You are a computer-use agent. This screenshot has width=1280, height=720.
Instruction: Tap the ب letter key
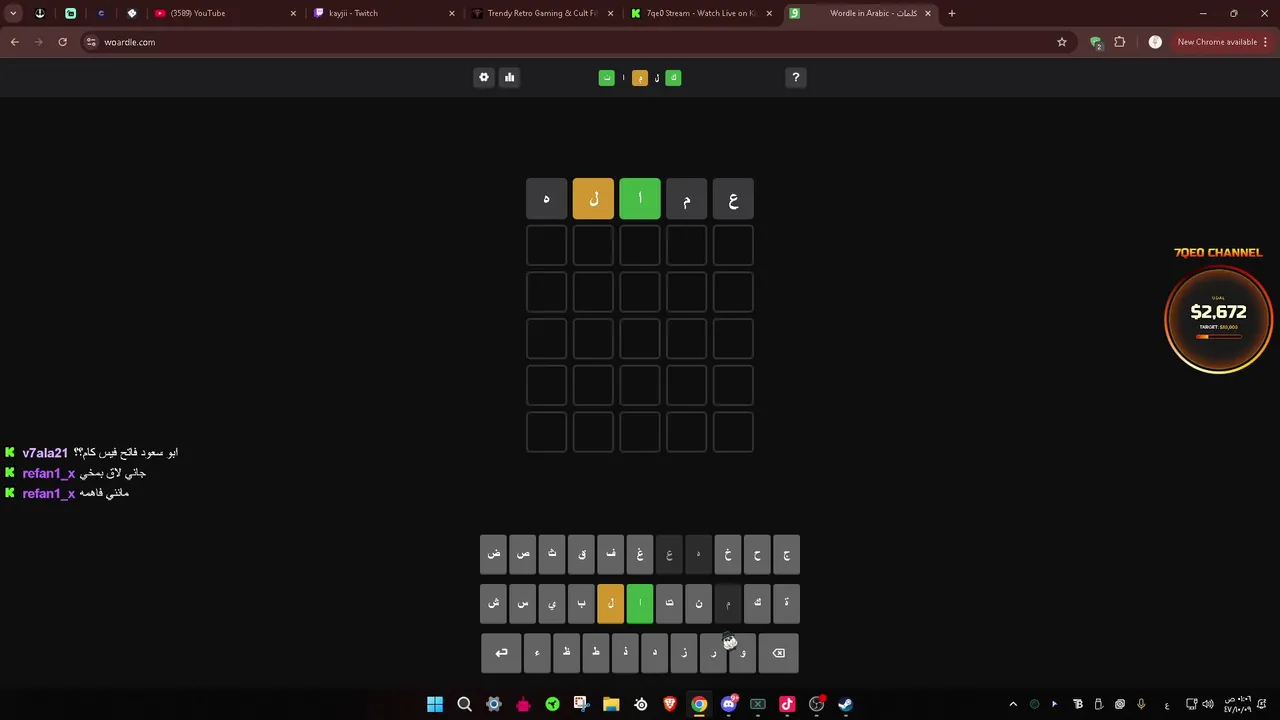coord(581,603)
